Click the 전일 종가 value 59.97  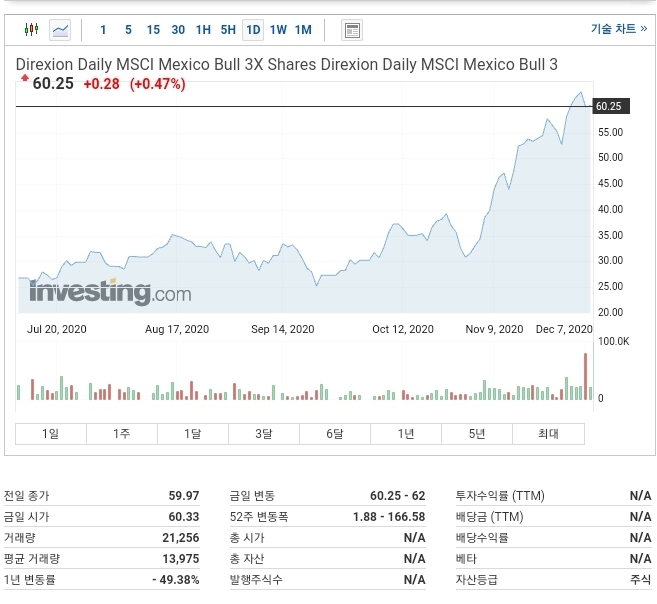click(x=184, y=496)
